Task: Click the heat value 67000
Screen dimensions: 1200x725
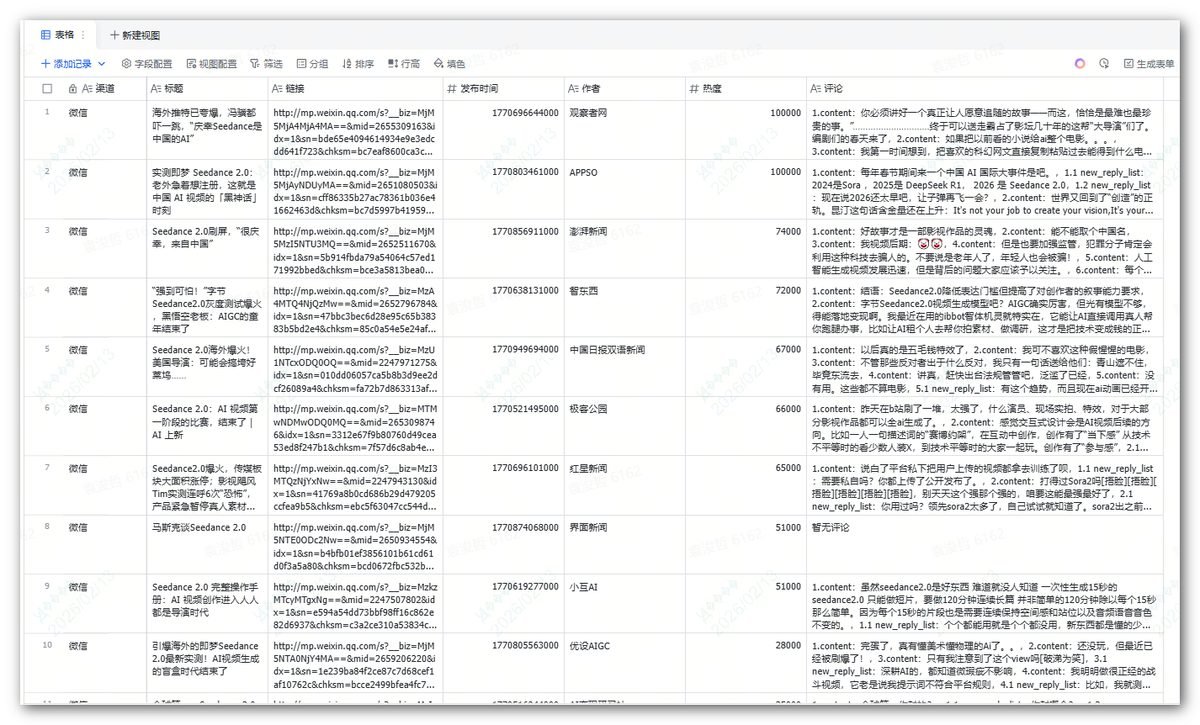Action: (x=787, y=349)
